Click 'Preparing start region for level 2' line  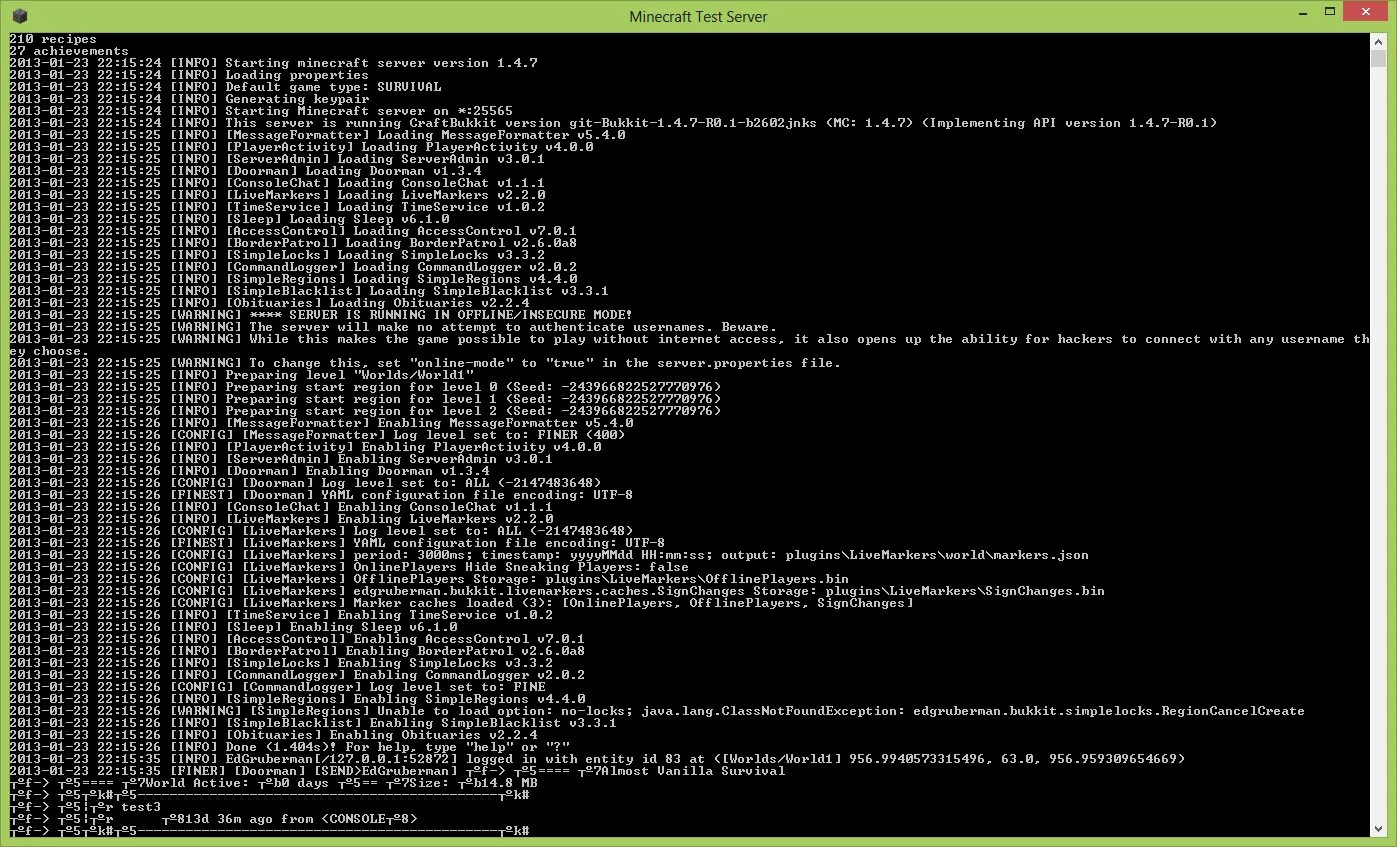(366, 411)
